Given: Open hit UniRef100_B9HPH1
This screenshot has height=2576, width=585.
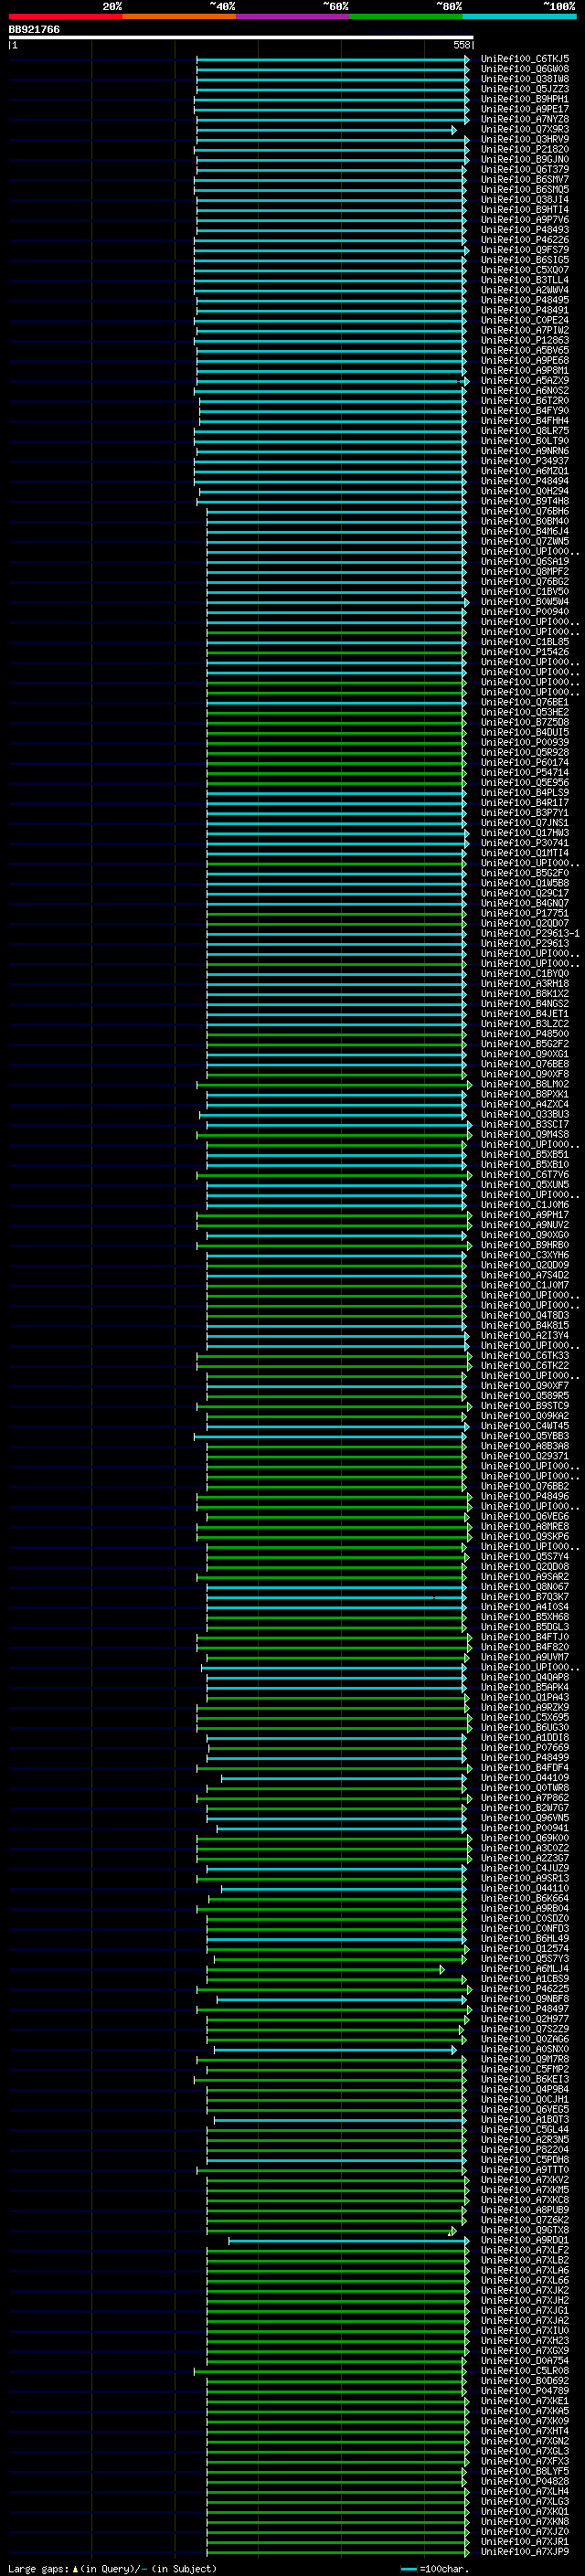Looking at the screenshot, I should (x=525, y=99).
